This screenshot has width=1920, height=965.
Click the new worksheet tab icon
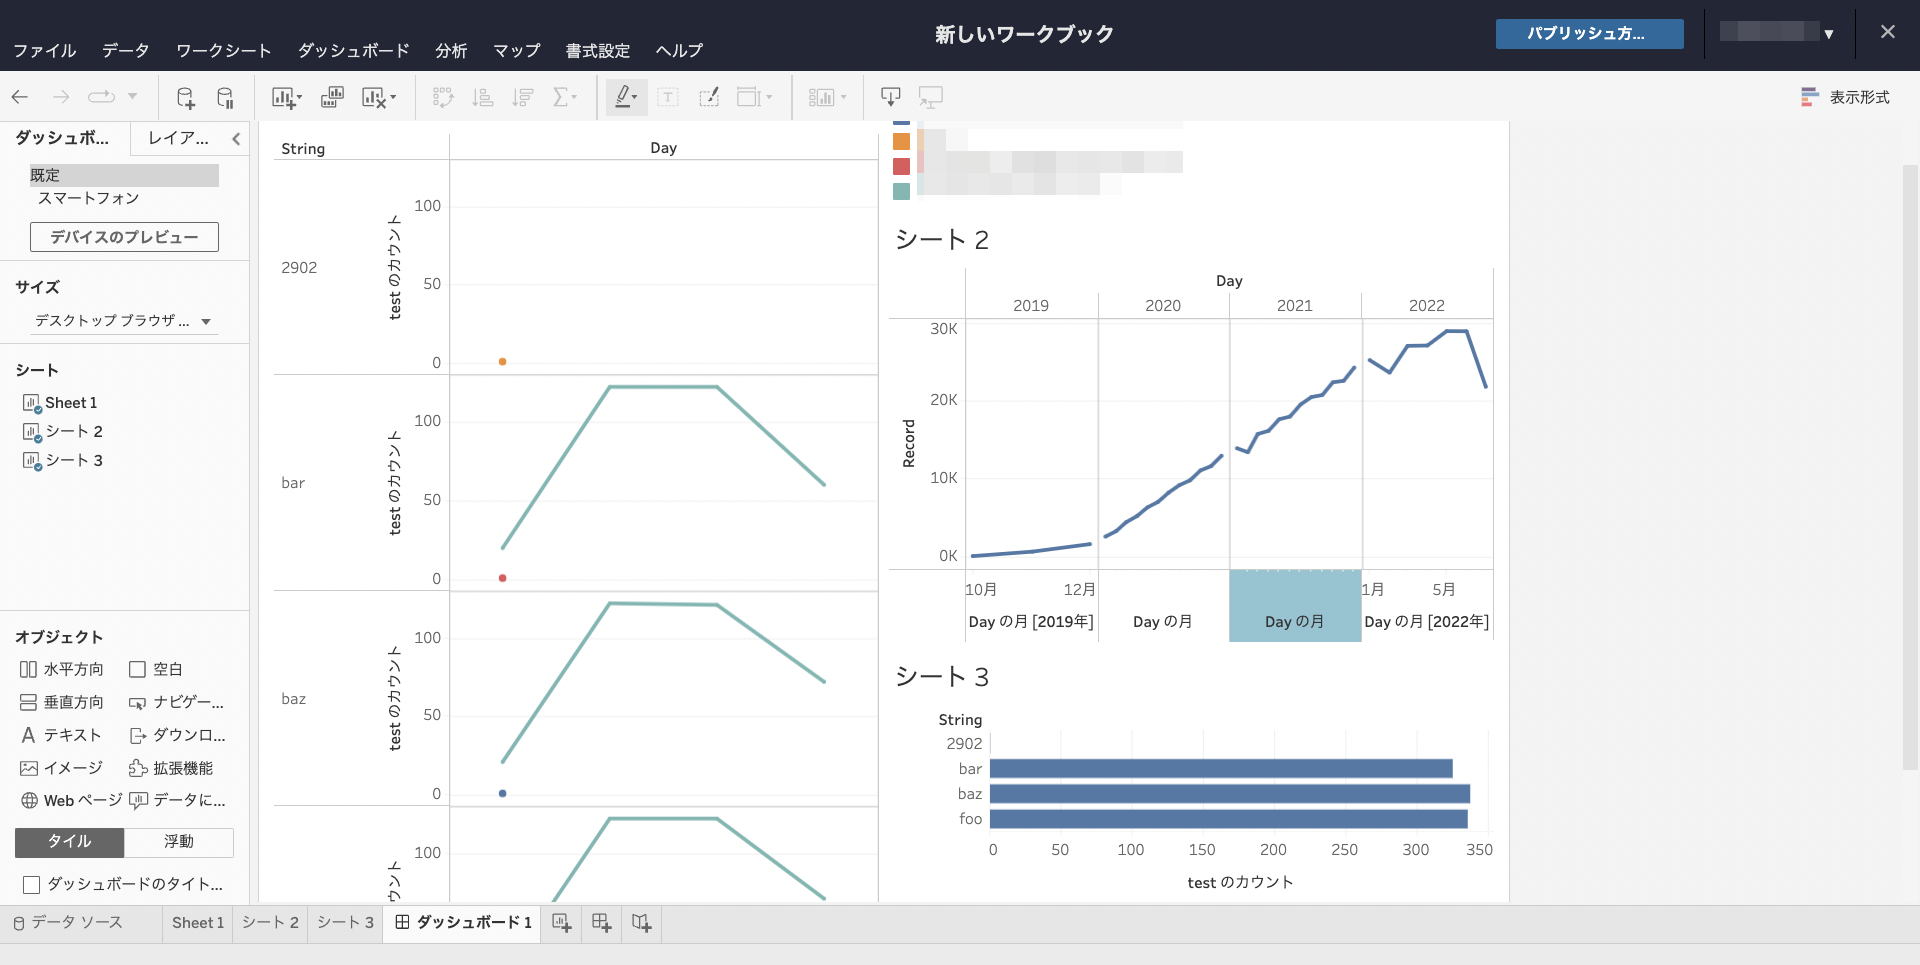pyautogui.click(x=562, y=923)
